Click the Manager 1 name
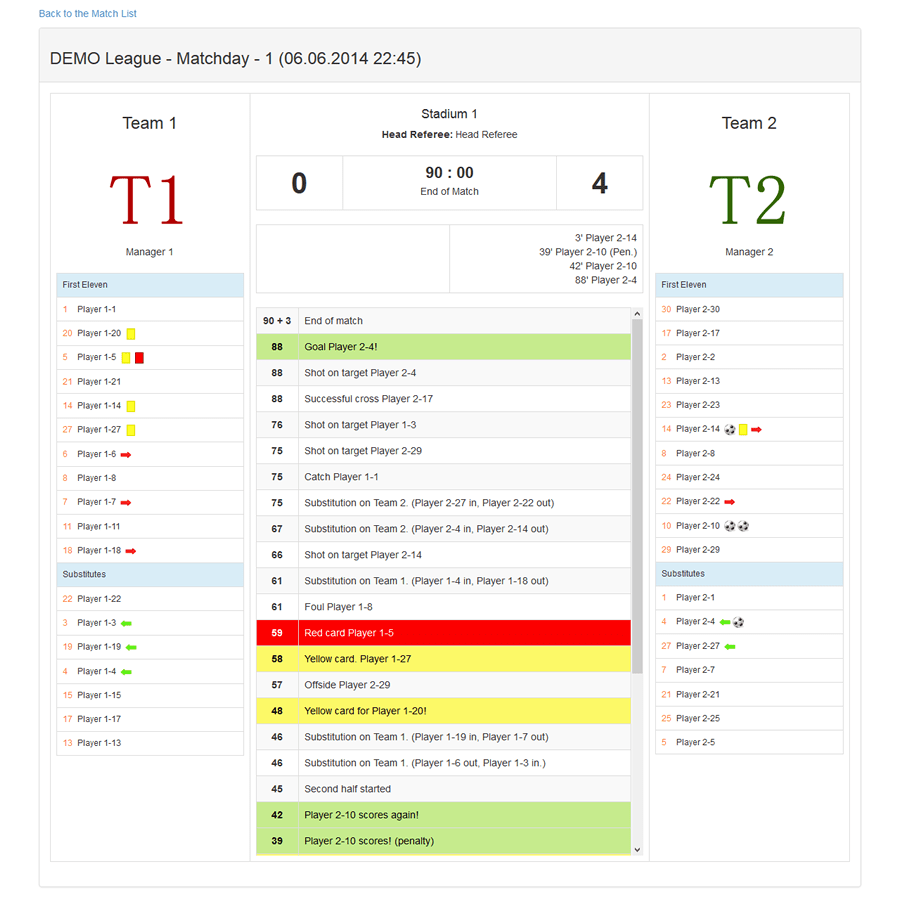The width and height of the screenshot is (900, 900). tap(149, 252)
